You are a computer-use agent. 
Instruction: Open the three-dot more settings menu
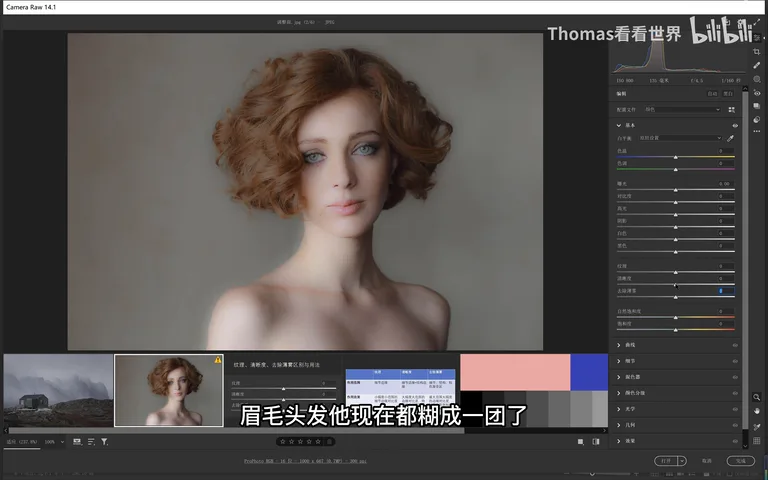[x=757, y=131]
